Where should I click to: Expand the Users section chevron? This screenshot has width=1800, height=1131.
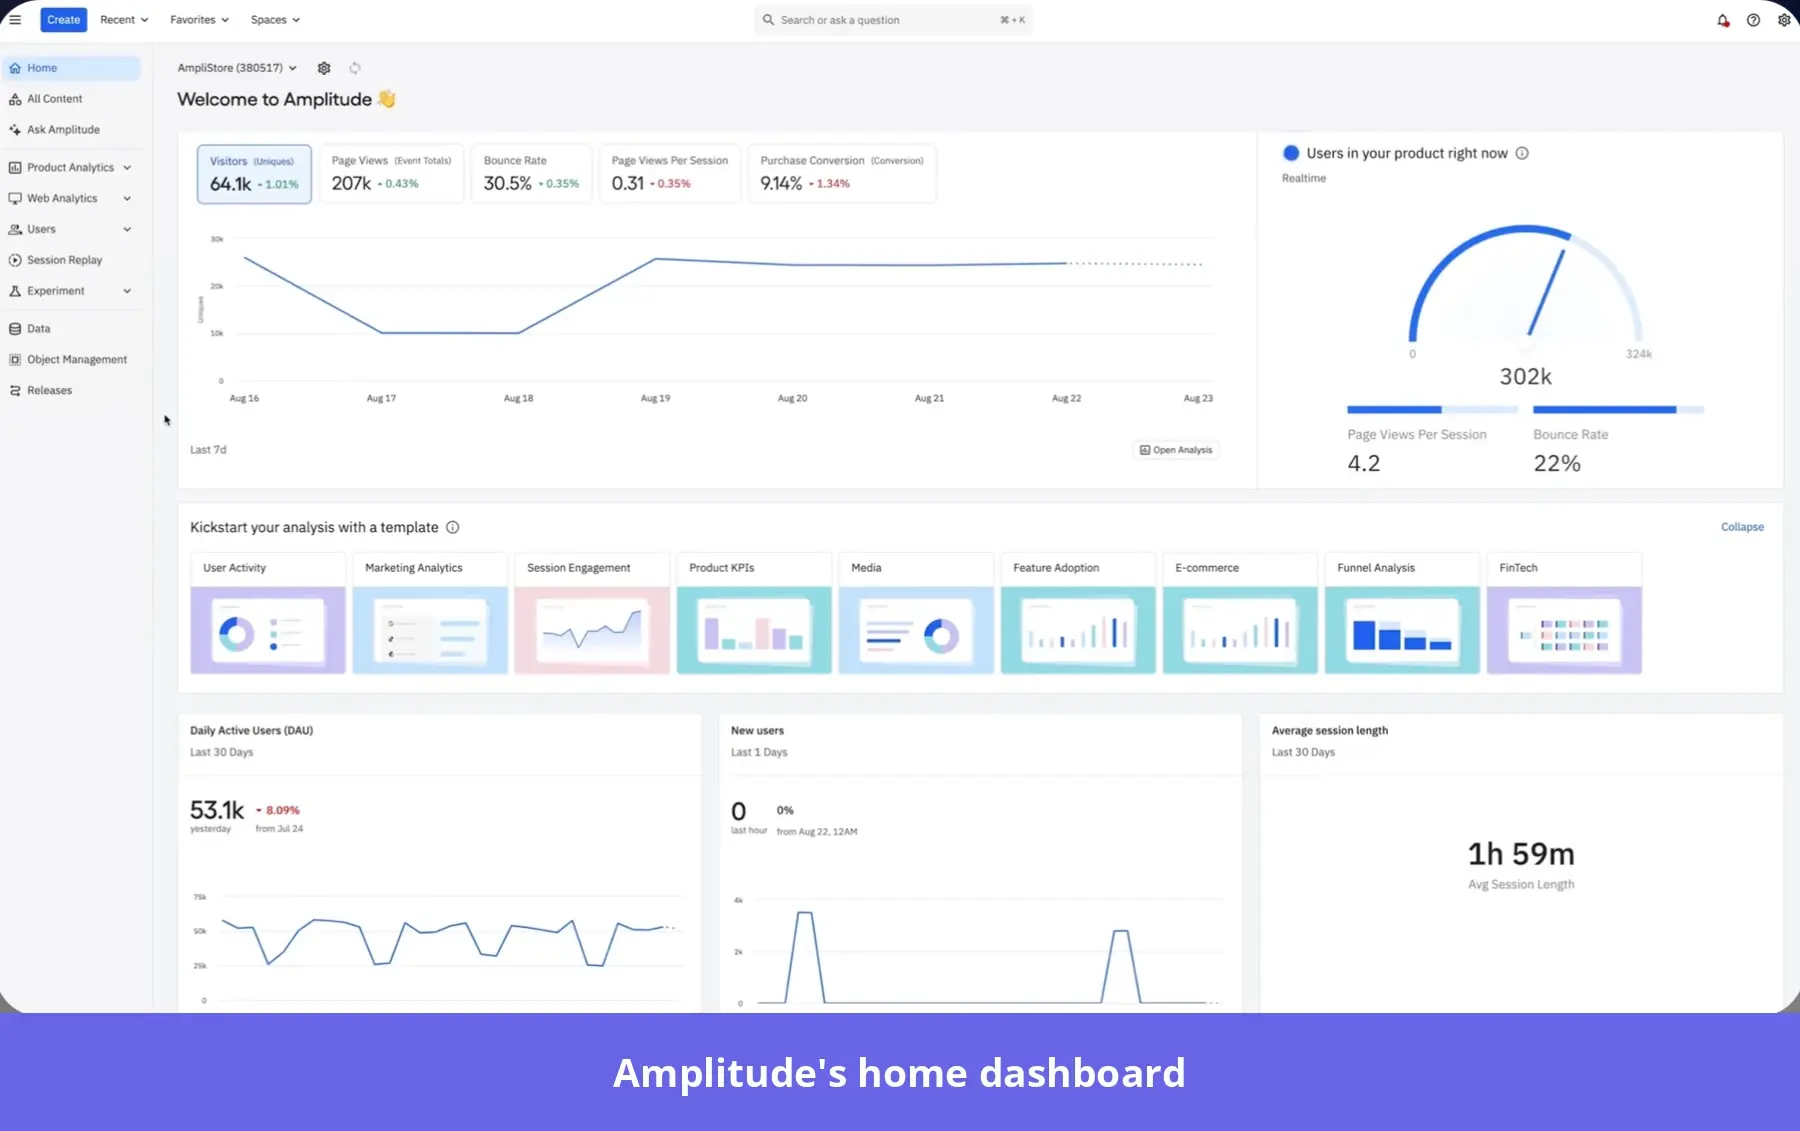tap(127, 229)
